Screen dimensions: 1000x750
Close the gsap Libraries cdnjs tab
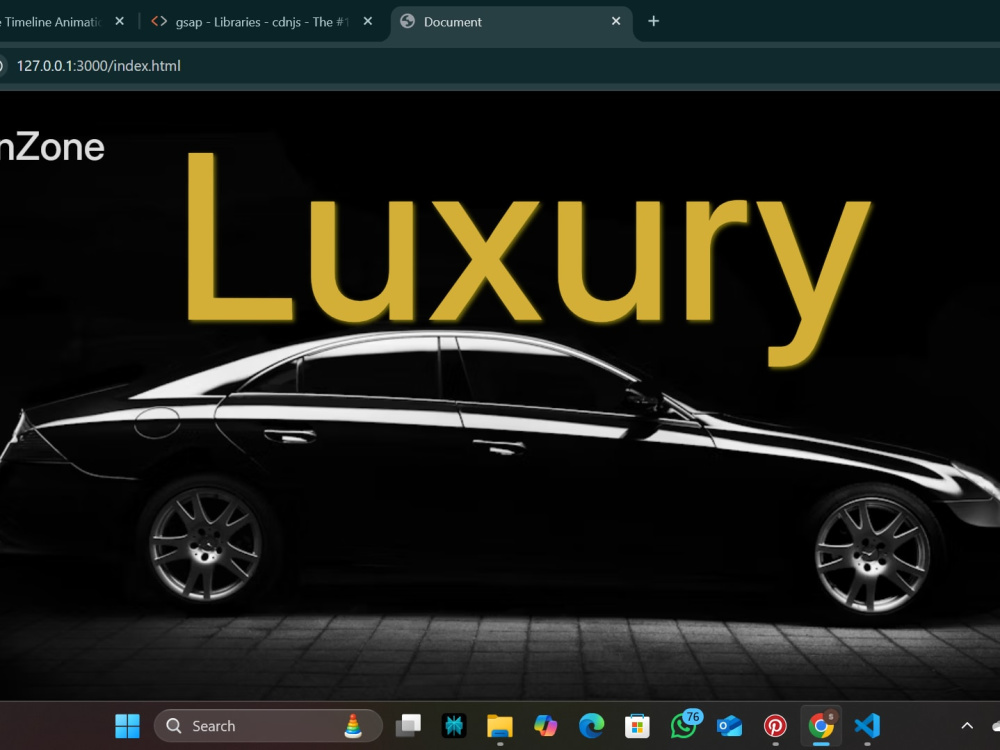[x=368, y=21]
